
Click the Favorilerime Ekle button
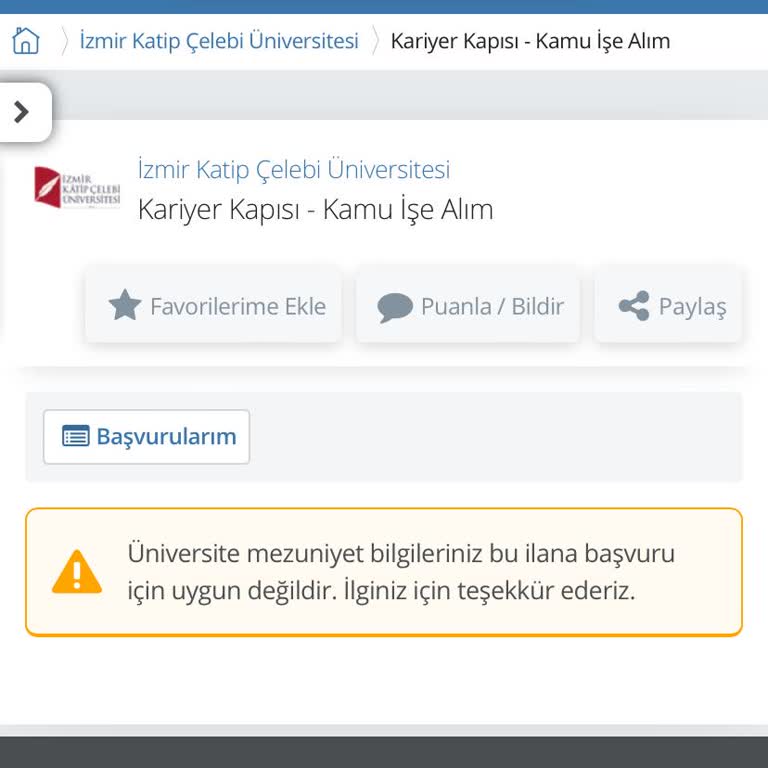point(214,306)
